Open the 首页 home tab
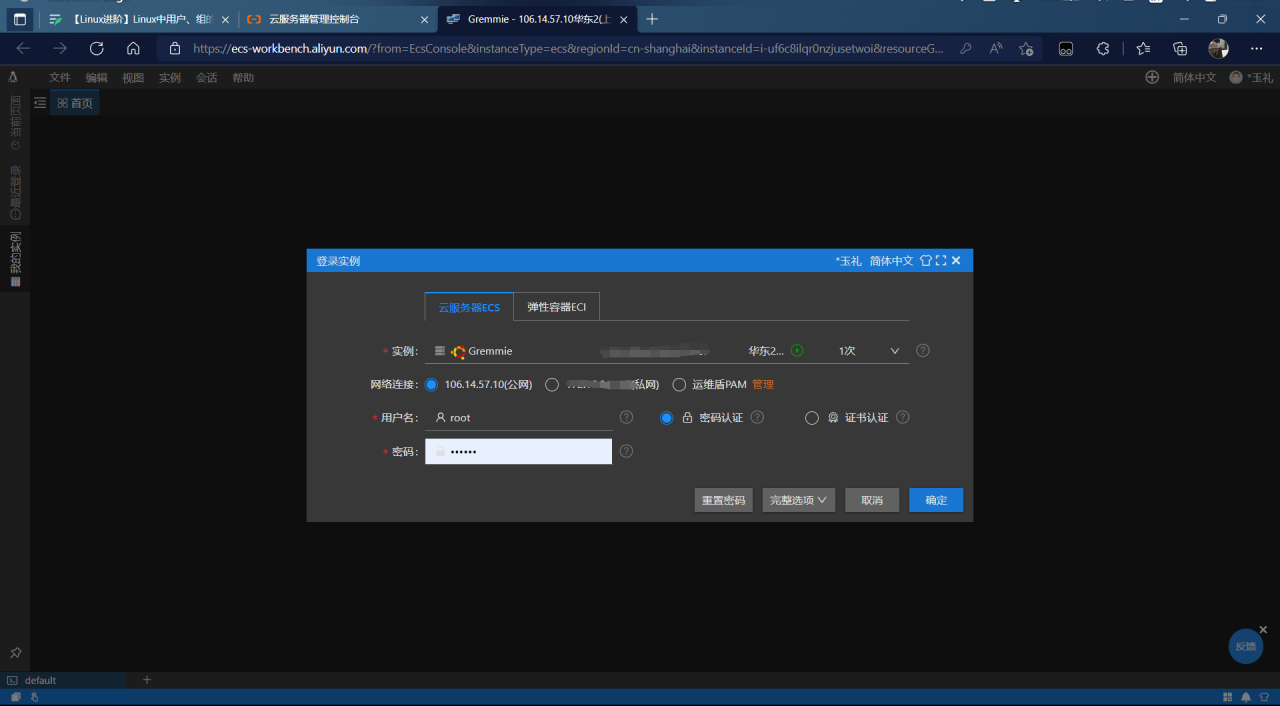The image size is (1280, 706). coord(75,103)
